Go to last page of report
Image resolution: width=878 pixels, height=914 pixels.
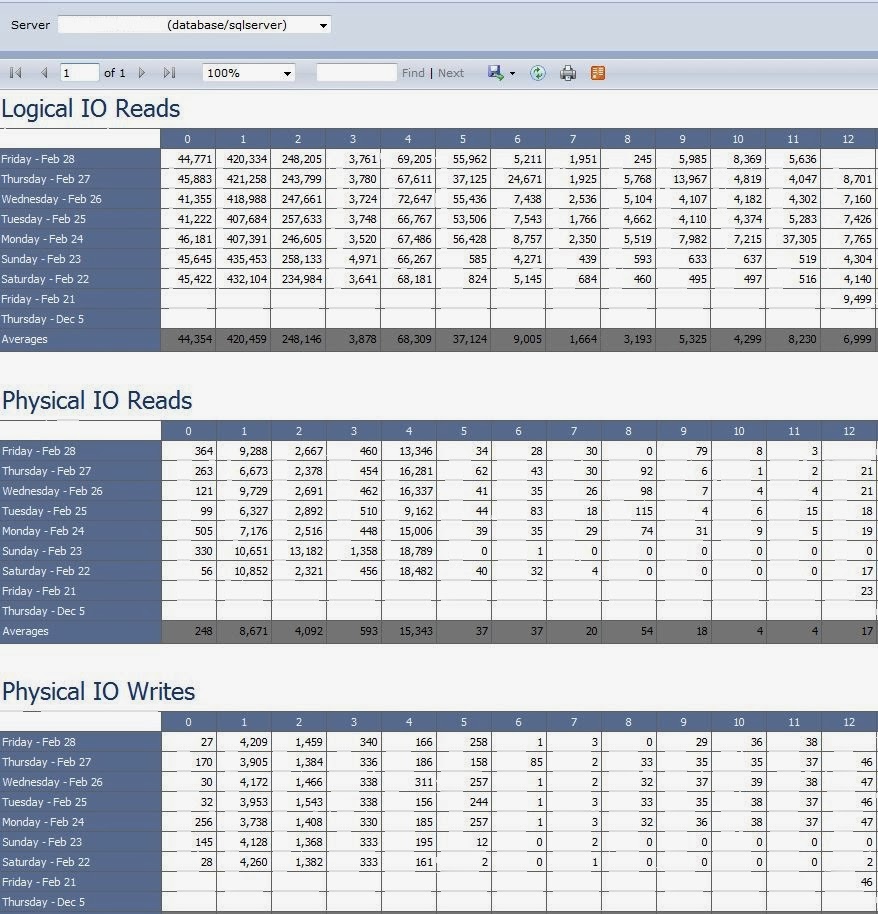[x=169, y=73]
